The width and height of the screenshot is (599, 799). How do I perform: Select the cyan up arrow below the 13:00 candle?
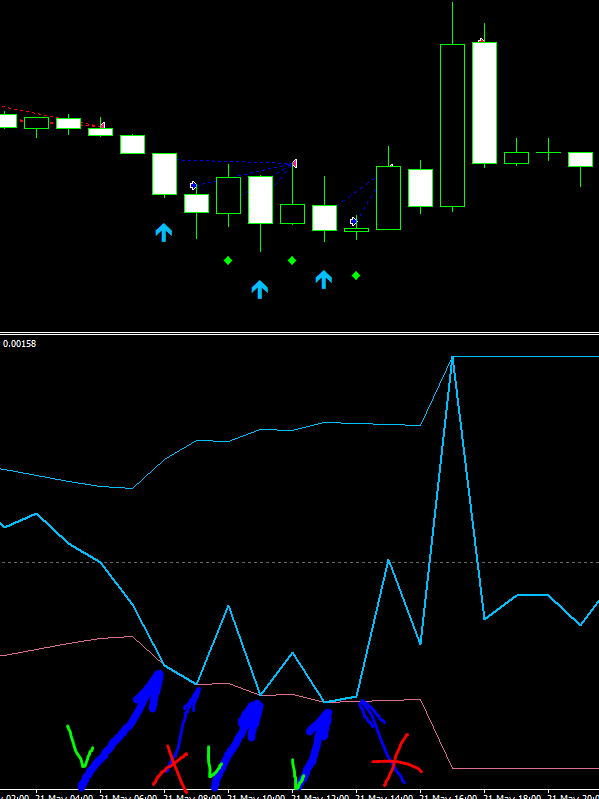click(324, 280)
